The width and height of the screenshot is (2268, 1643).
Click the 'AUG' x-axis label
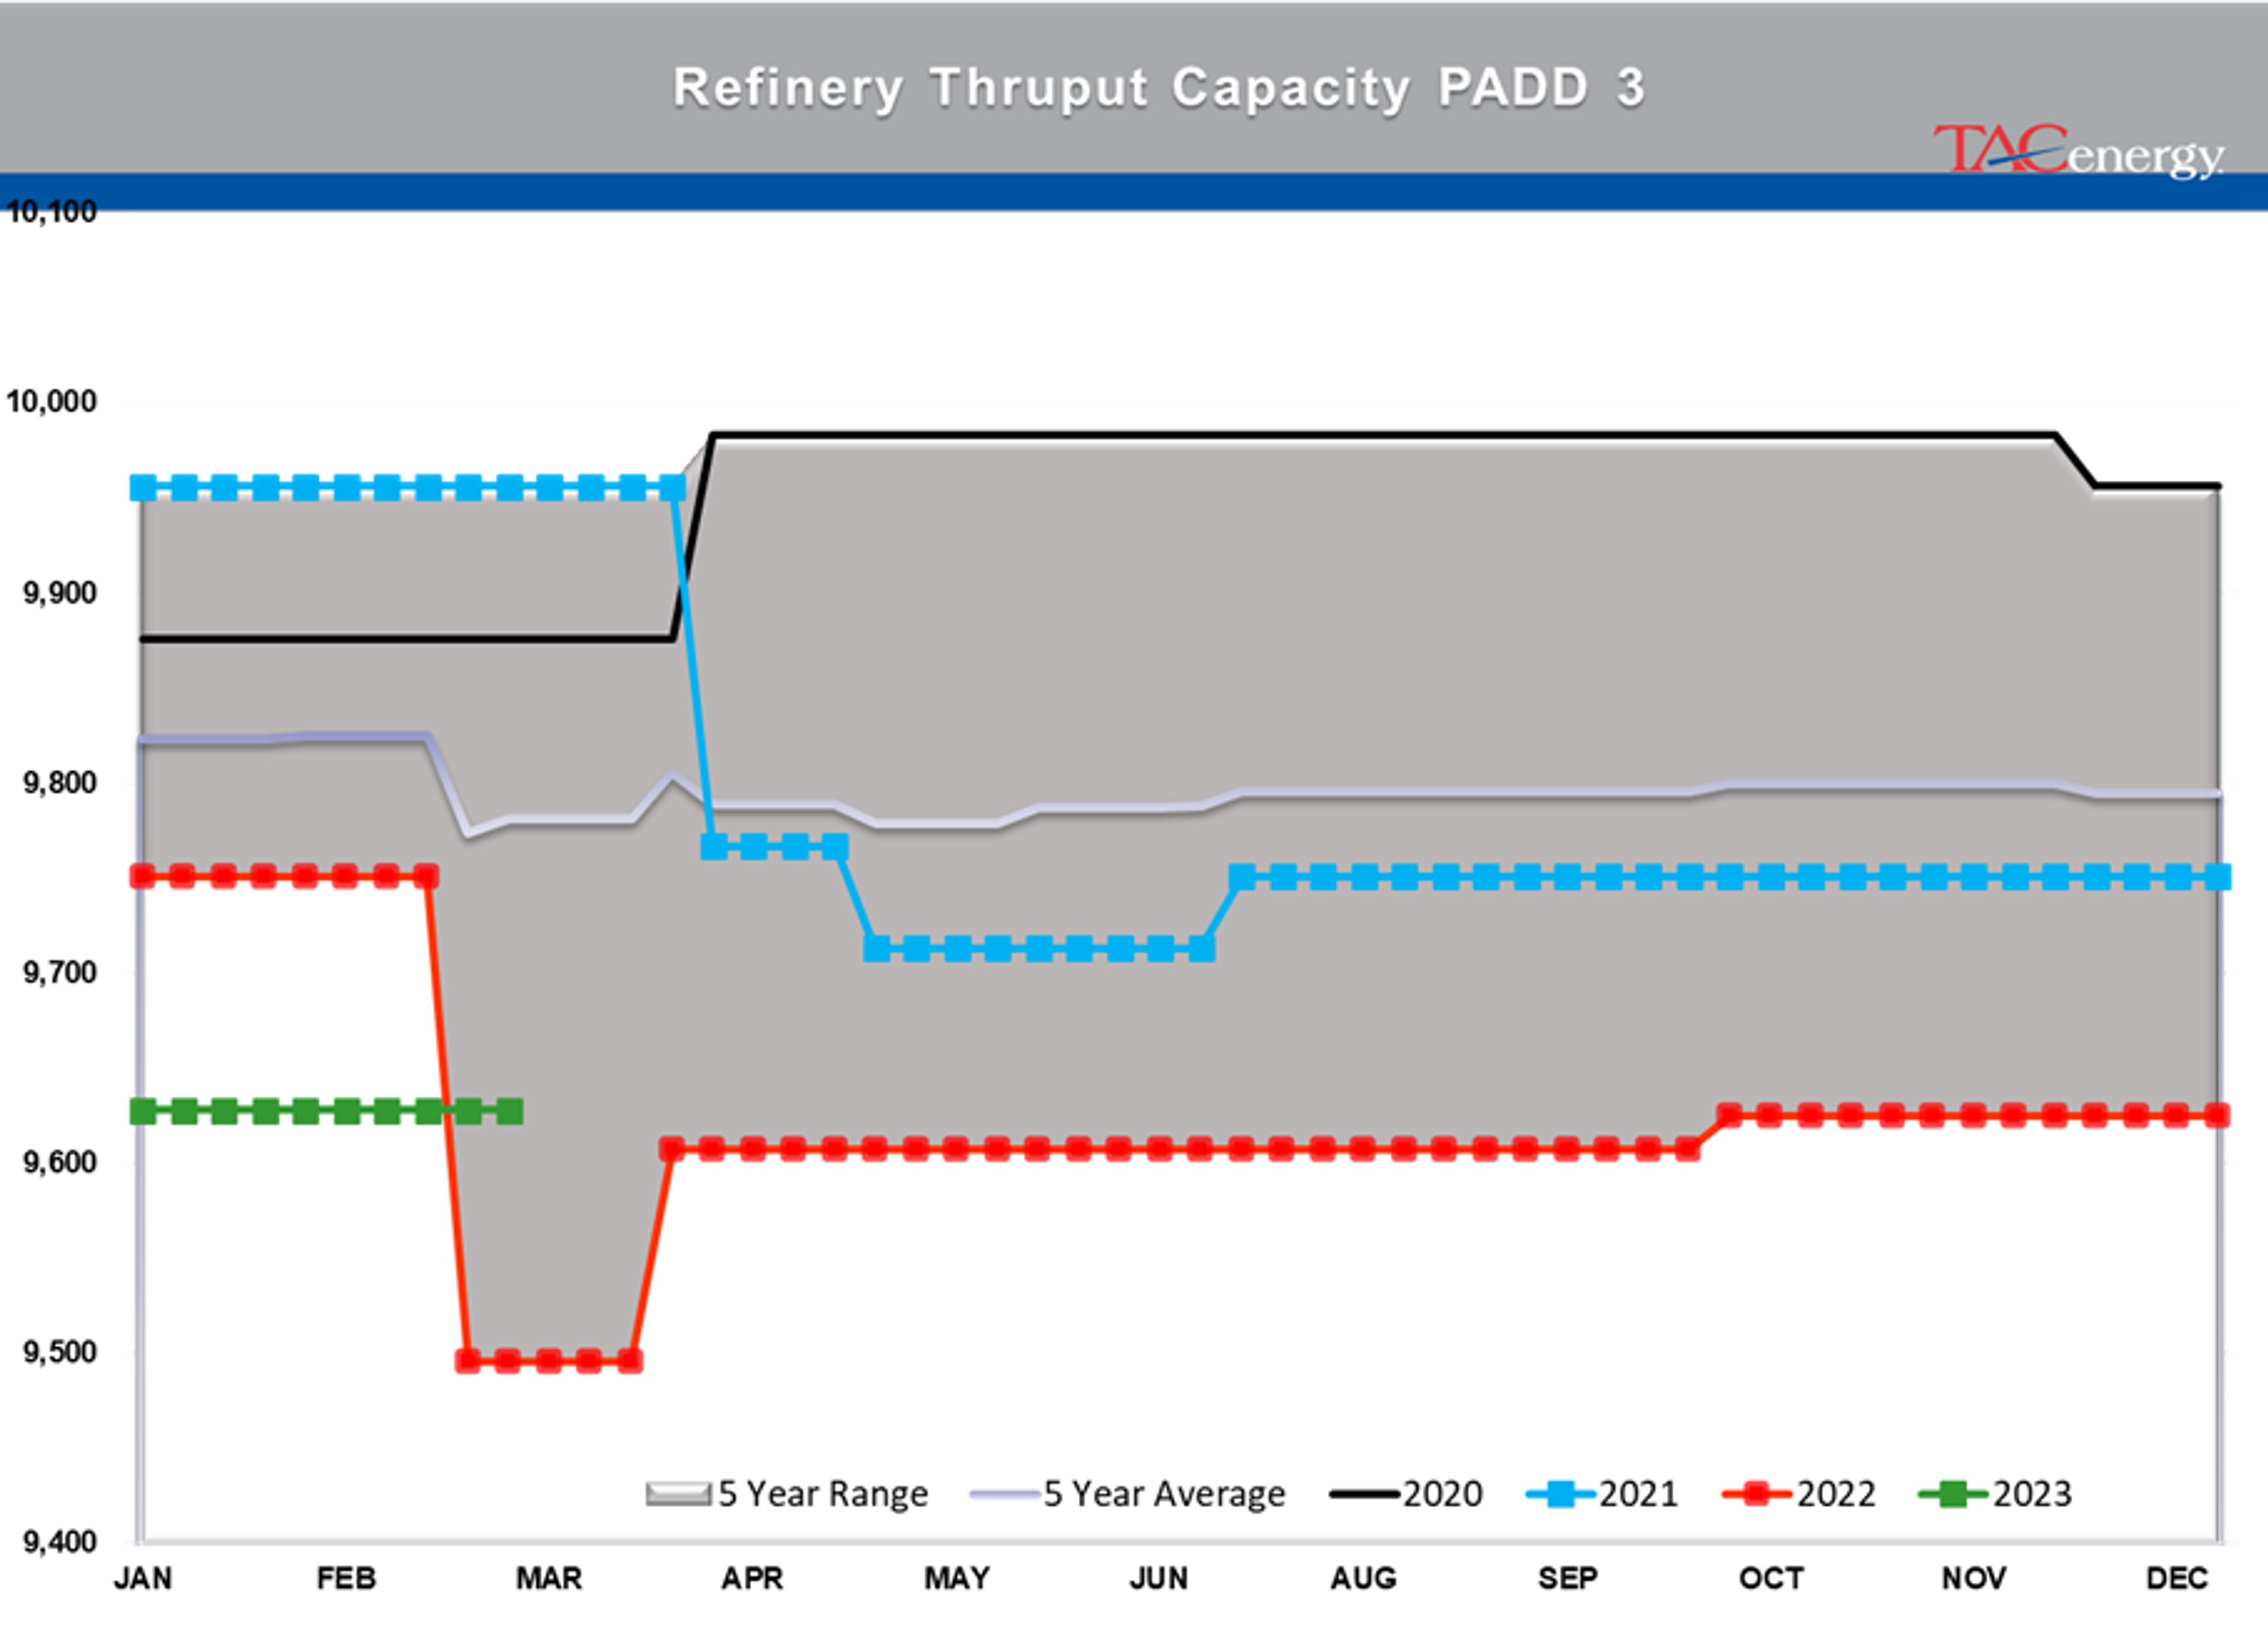pyautogui.click(x=1364, y=1578)
